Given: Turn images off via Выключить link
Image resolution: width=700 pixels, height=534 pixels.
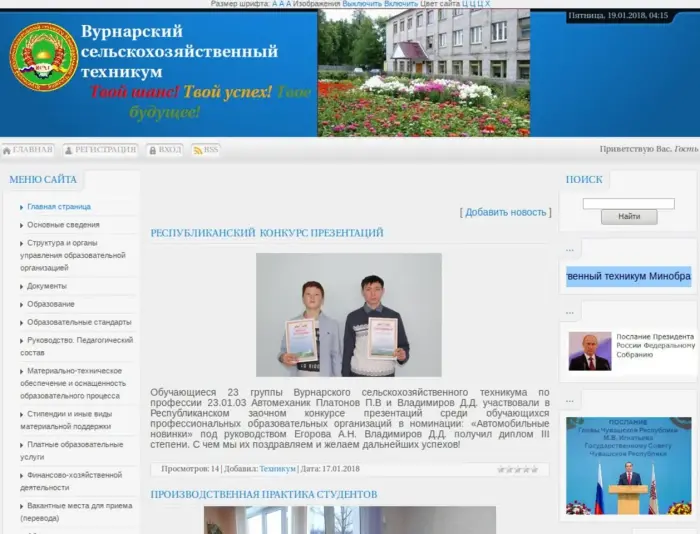Looking at the screenshot, I should click(361, 4).
